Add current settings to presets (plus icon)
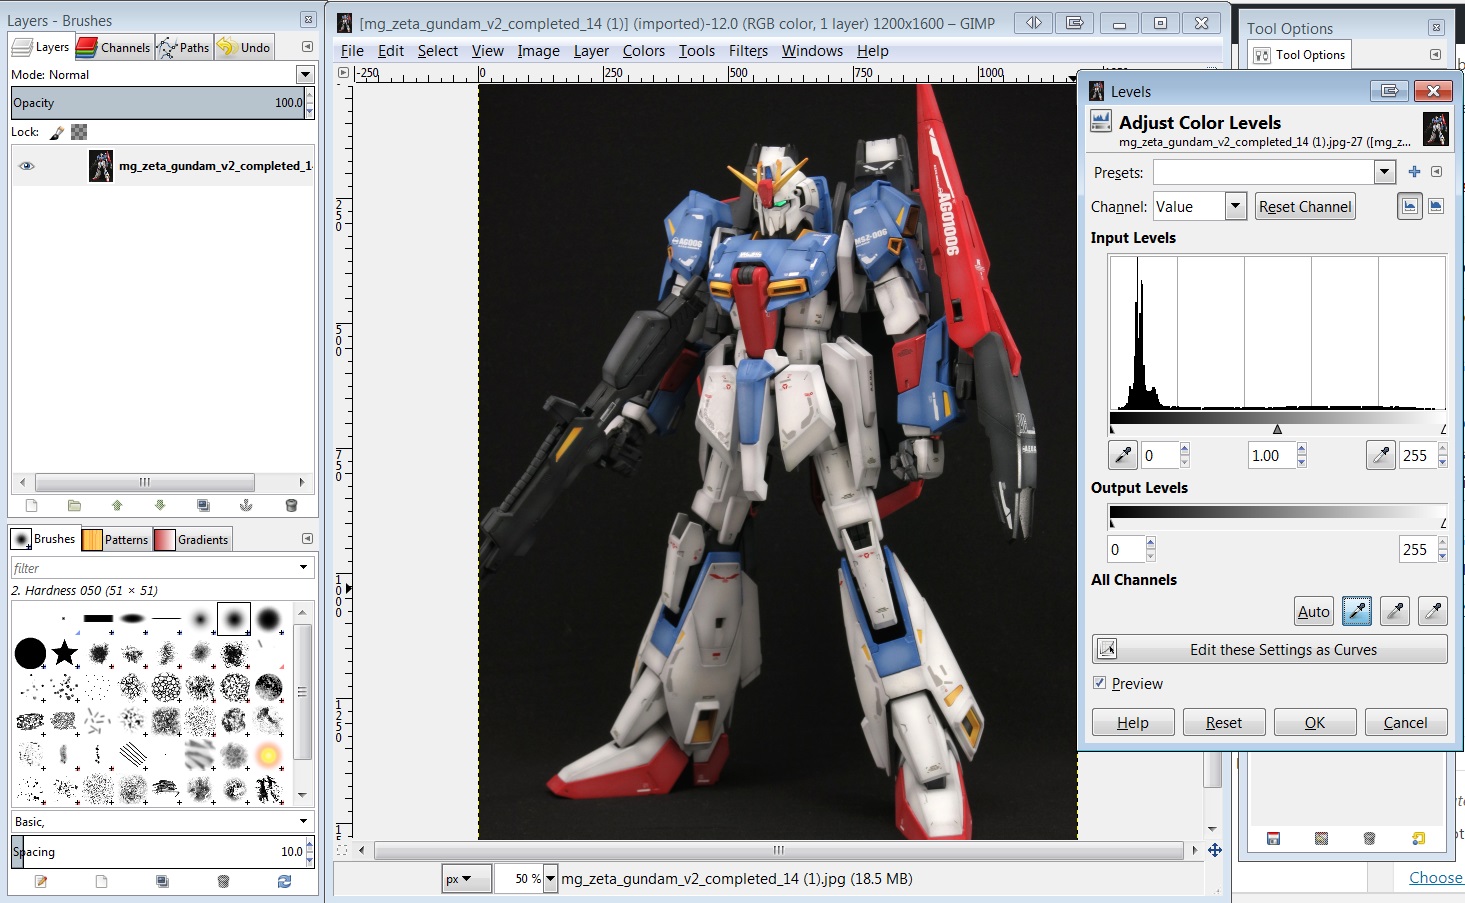 (x=1414, y=172)
